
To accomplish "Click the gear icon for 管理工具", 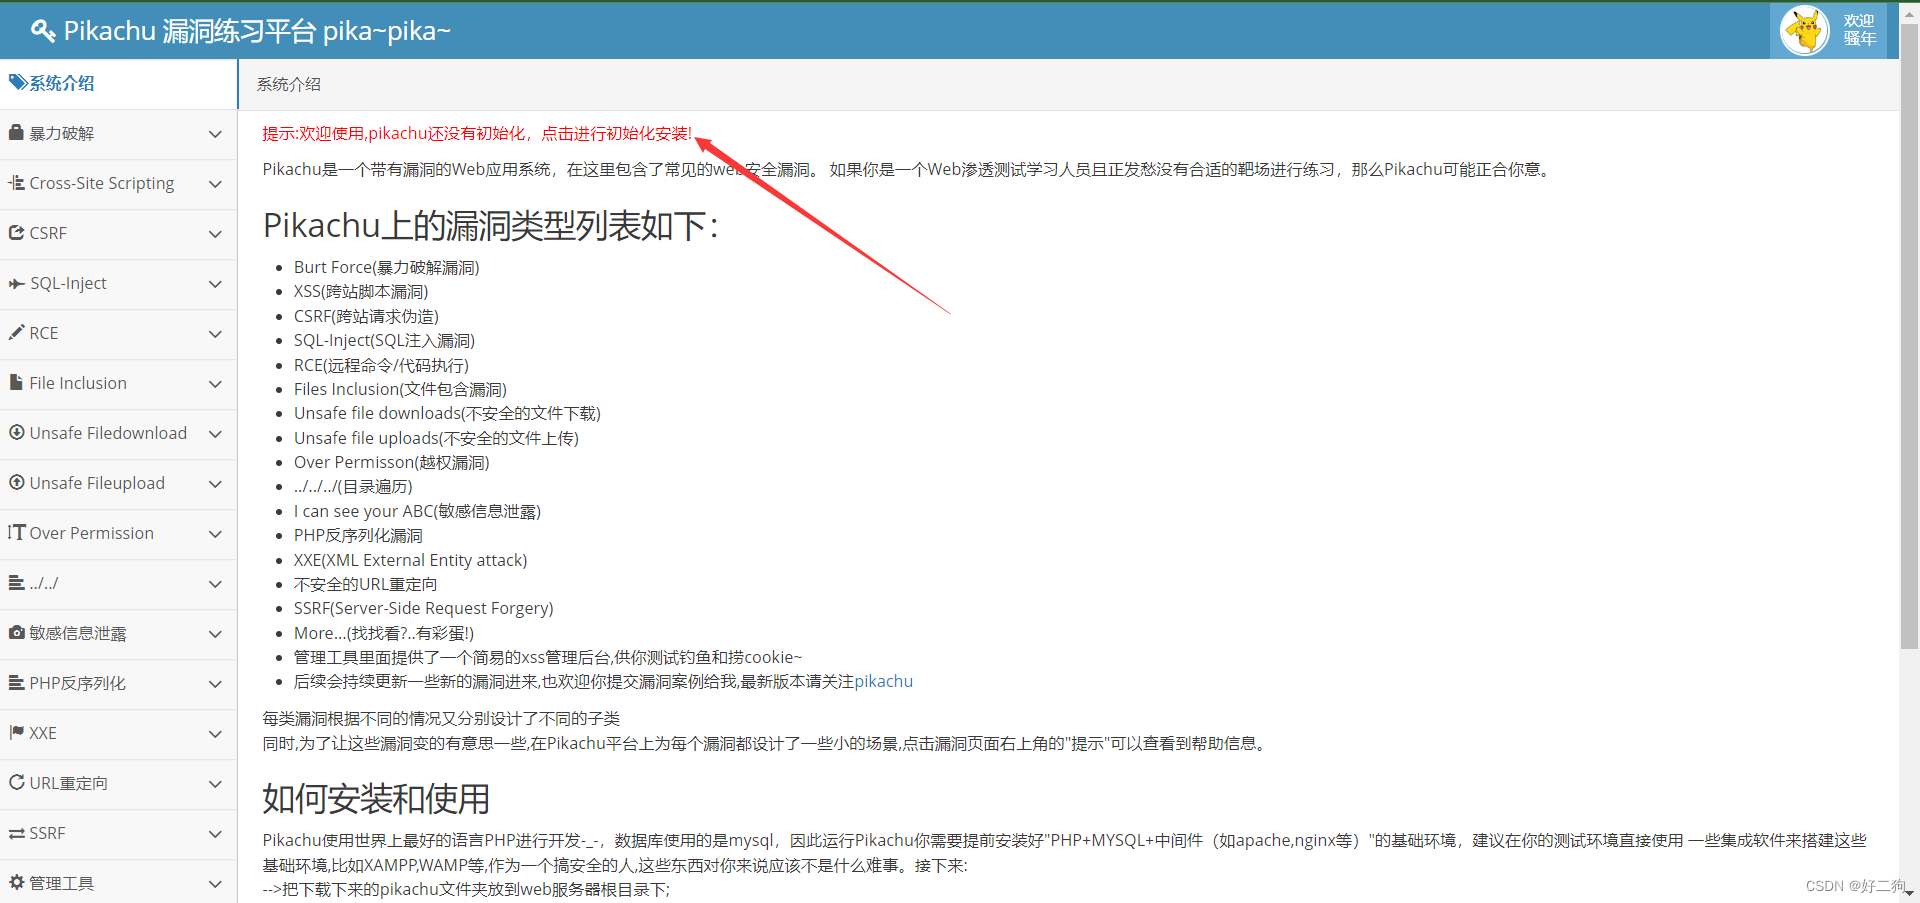I will tap(16, 882).
